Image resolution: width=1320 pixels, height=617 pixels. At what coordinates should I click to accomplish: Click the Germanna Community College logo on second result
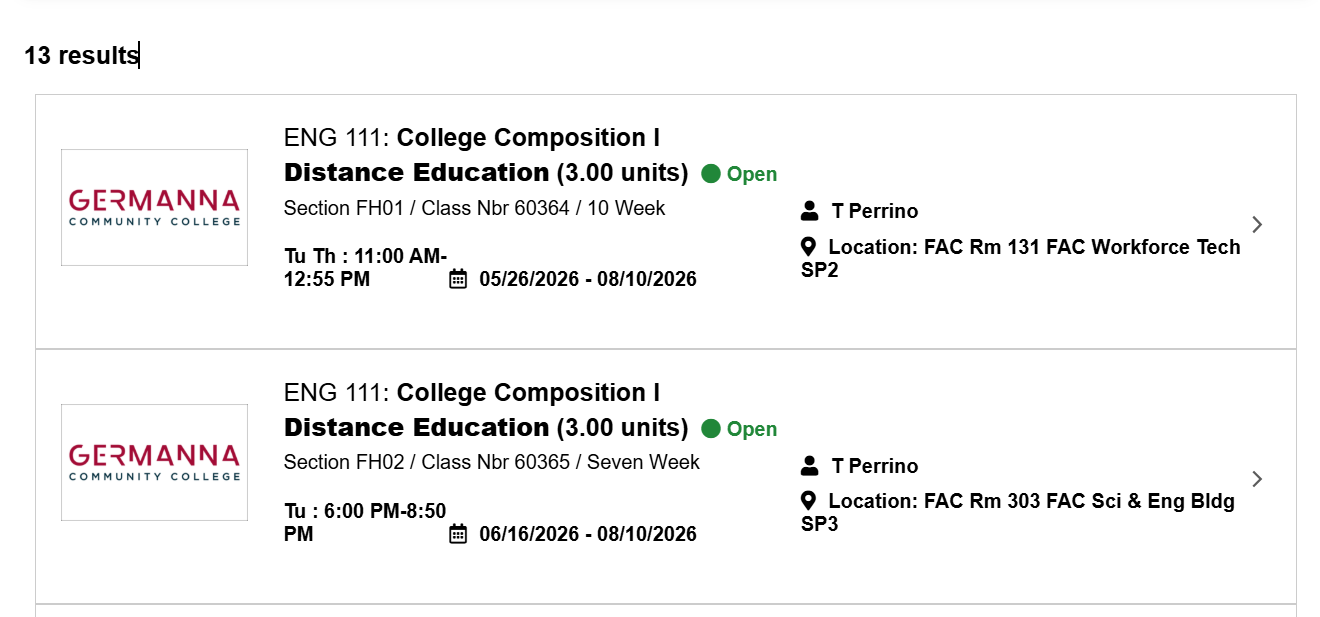(153, 462)
